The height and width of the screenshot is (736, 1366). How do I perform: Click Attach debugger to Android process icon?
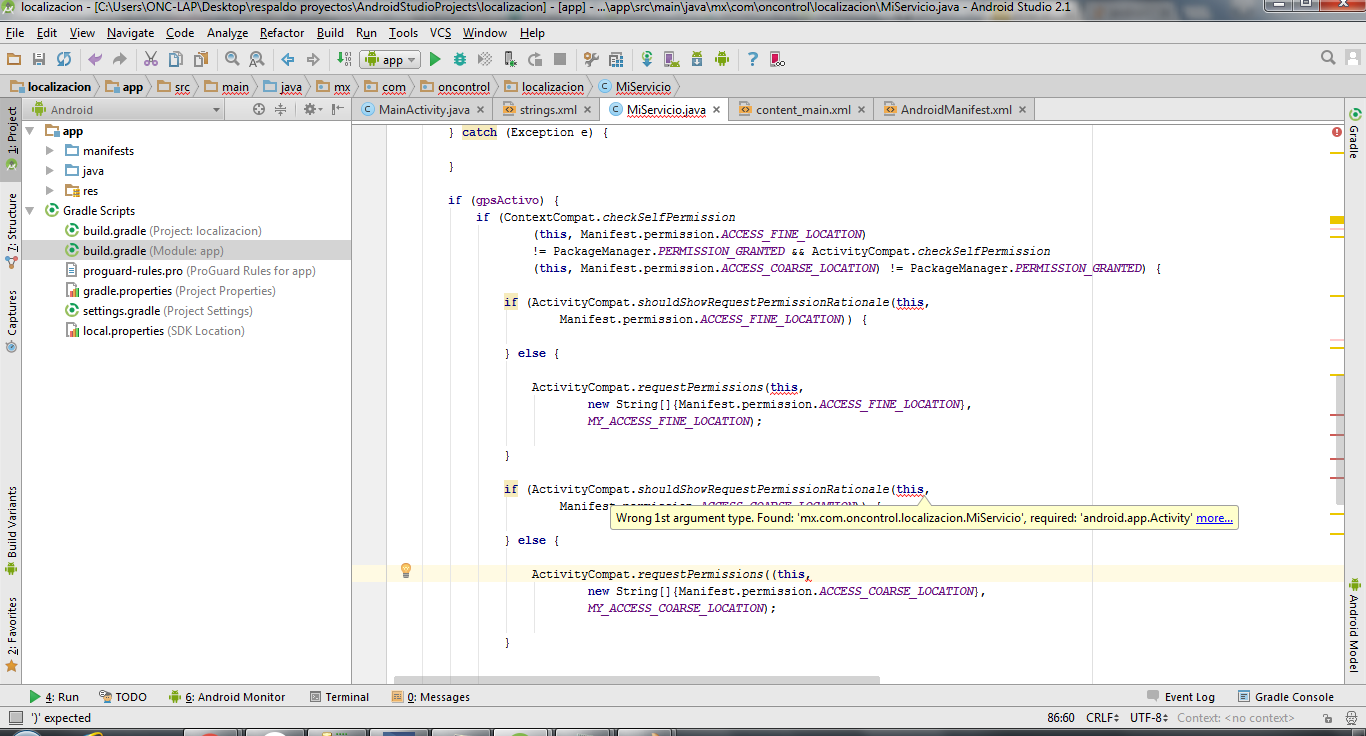tap(510, 59)
